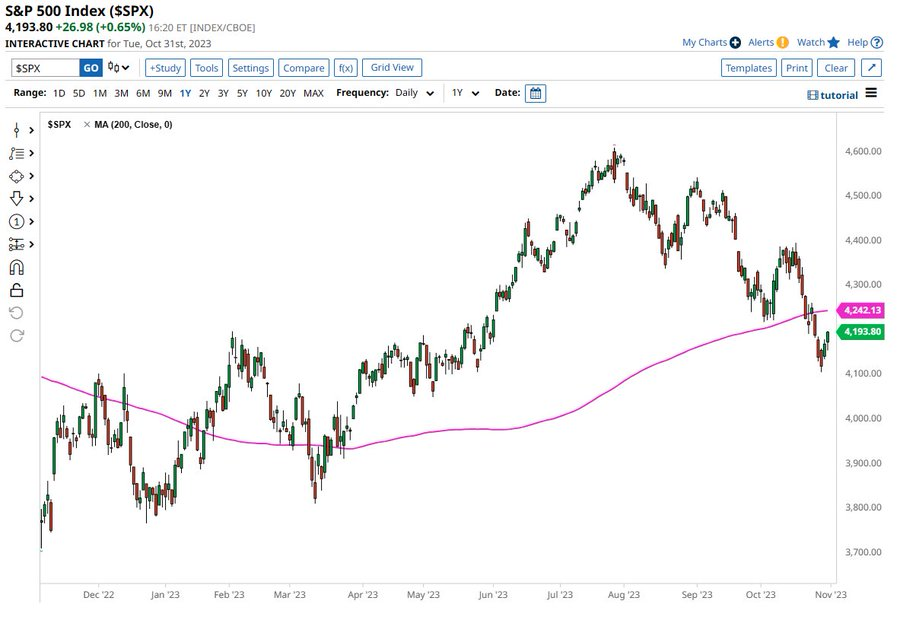Open the 1Y period dropdown

pyautogui.click(x=465, y=93)
